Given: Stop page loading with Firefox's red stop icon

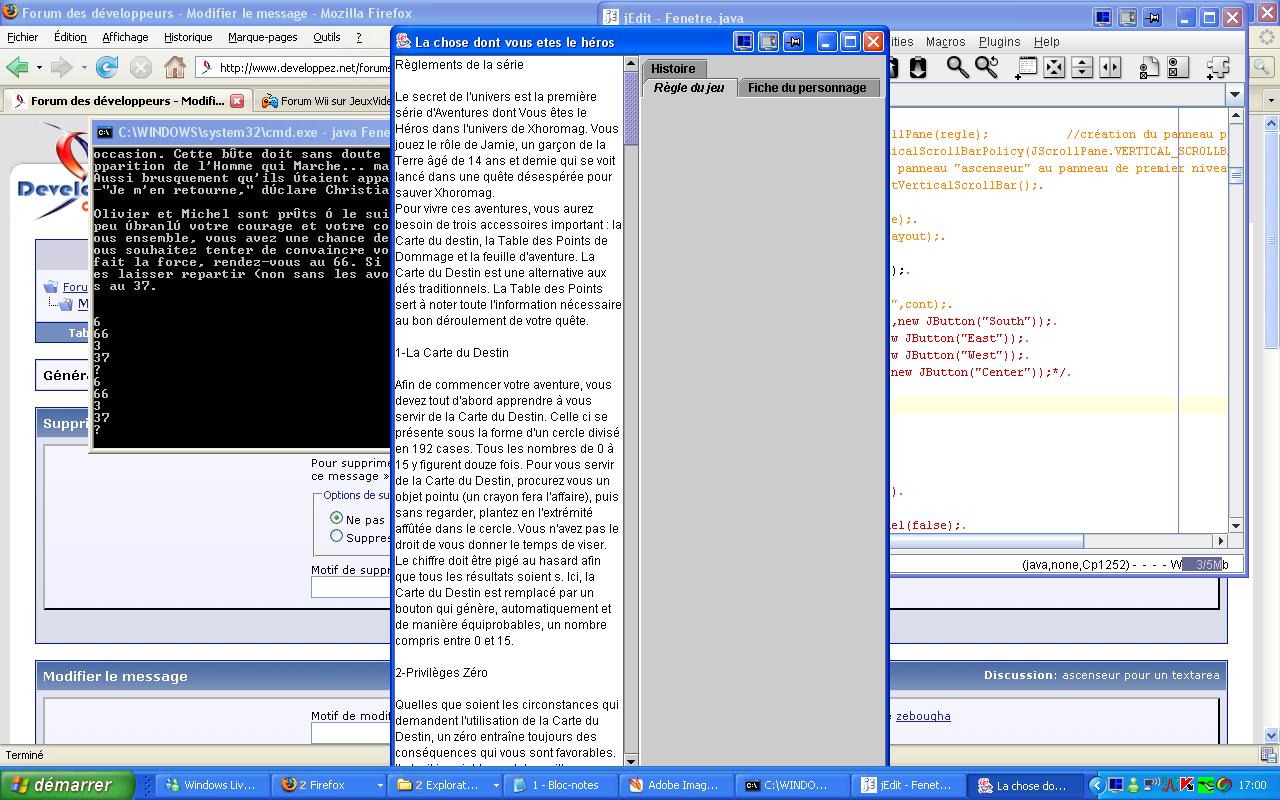Looking at the screenshot, I should tap(140, 67).
